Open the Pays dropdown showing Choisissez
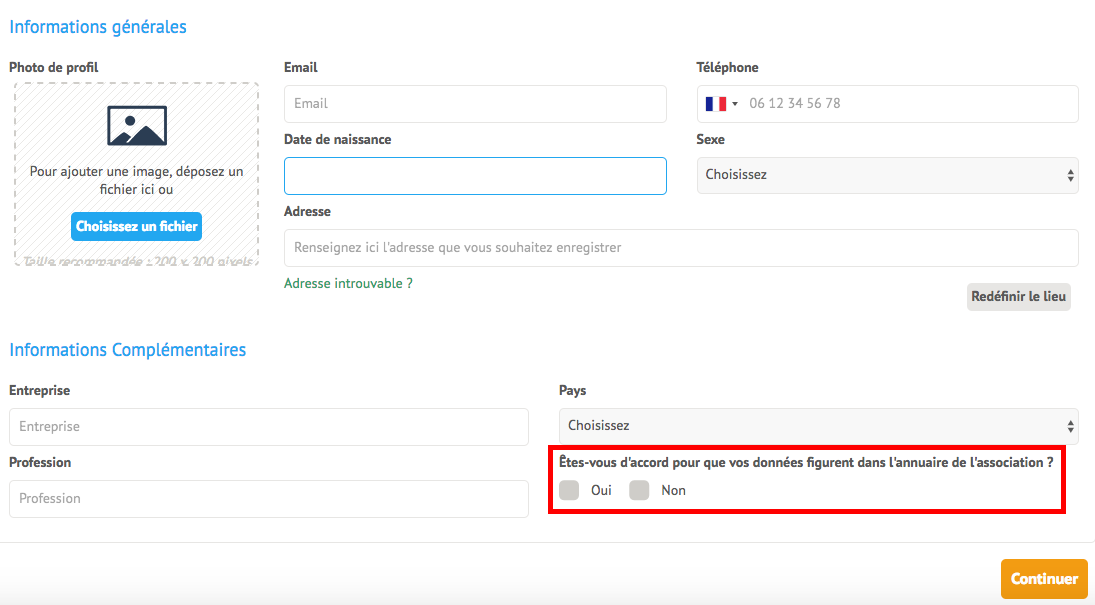This screenshot has width=1095, height=605. [x=818, y=425]
